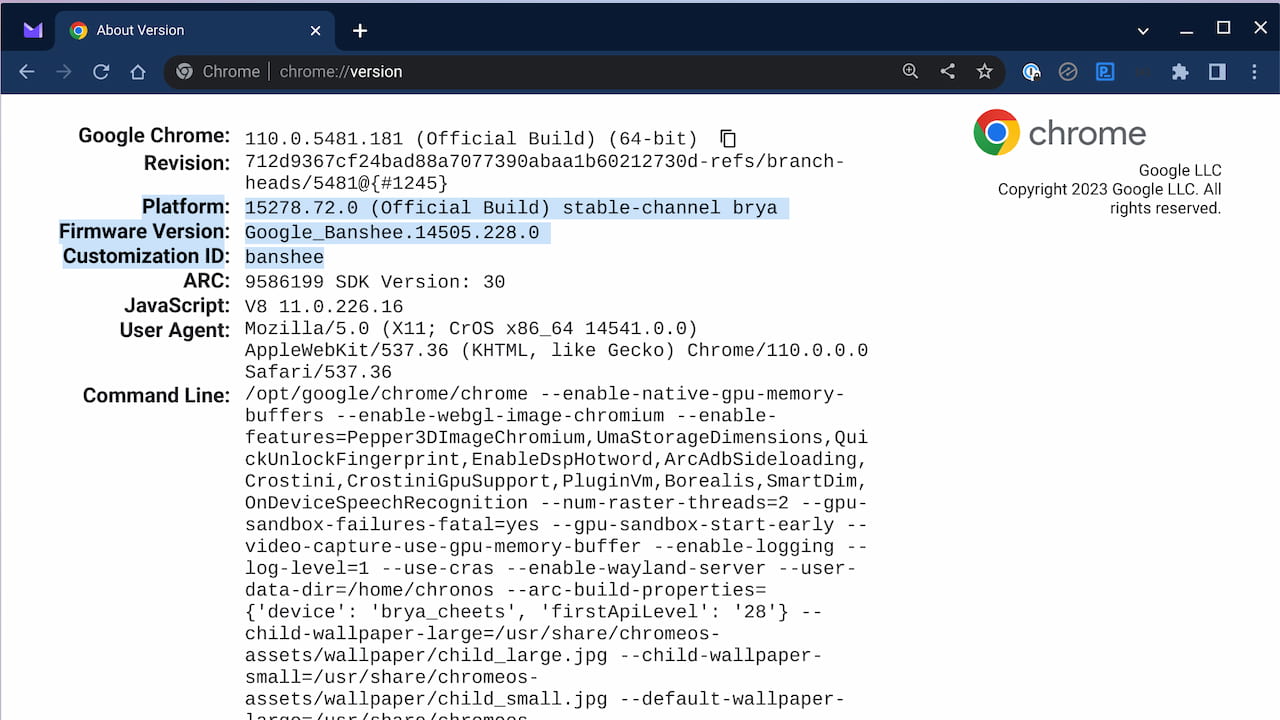Click the Platform: label
The width and height of the screenshot is (1280, 720).
186,207
